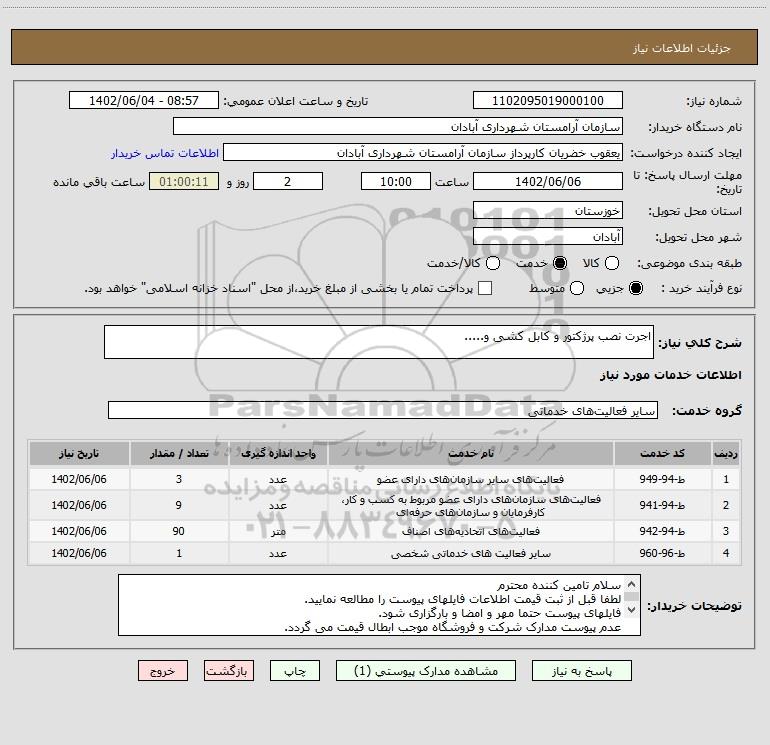Viewport: 770px width, 745px height.
Task: Click the deadline hour field 10:00
Action: pyautogui.click(x=396, y=181)
